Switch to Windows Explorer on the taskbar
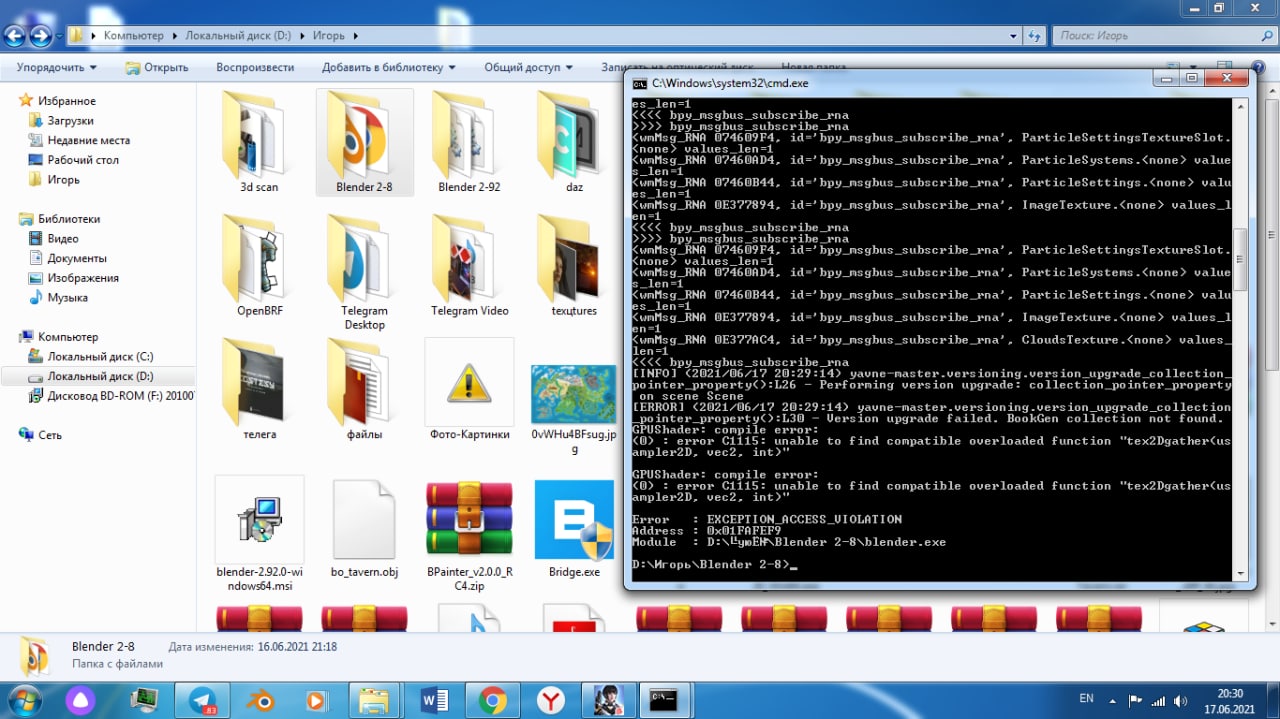Viewport: 1280px width, 719px height. (372, 700)
